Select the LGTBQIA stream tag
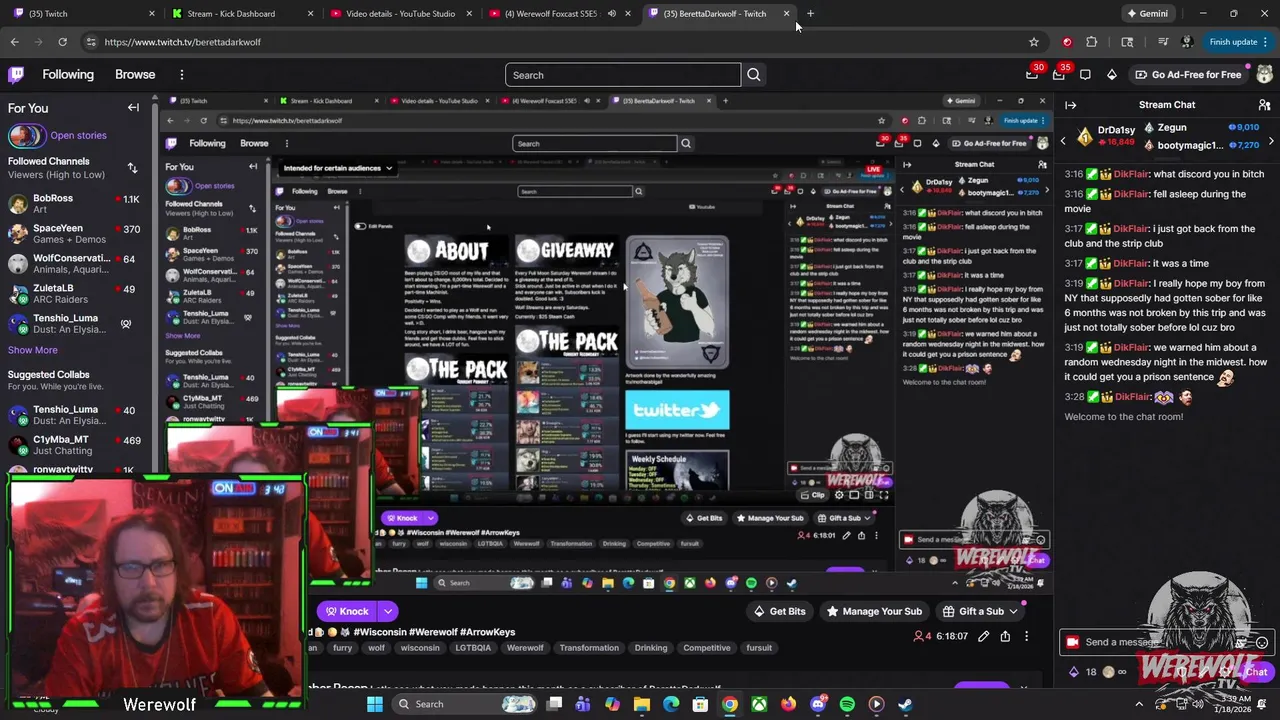This screenshot has height=720, width=1280. [473, 648]
